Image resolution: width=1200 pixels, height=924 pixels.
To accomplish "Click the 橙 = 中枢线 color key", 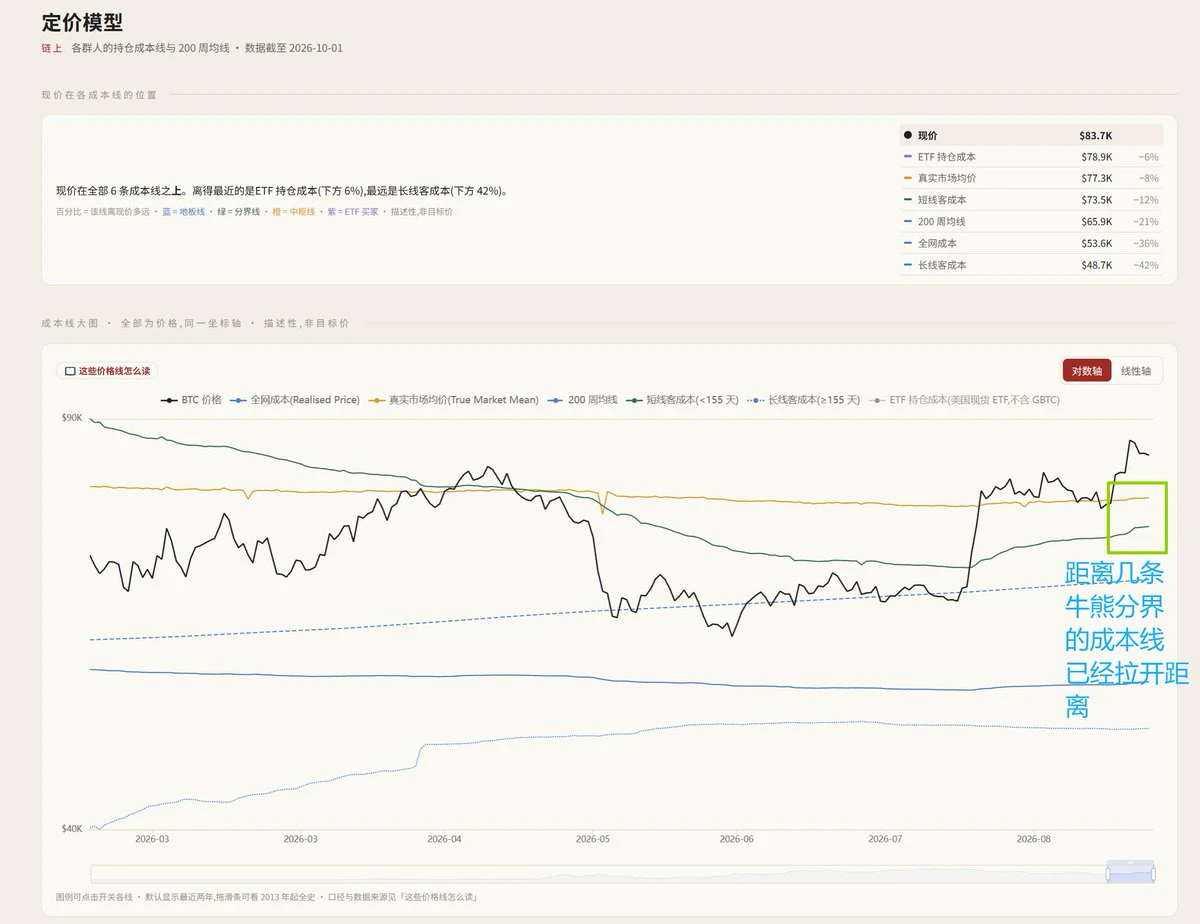I will tap(294, 212).
